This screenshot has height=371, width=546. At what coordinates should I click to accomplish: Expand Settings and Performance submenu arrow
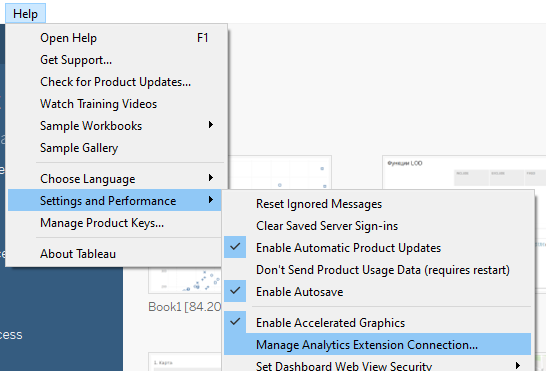[210, 200]
